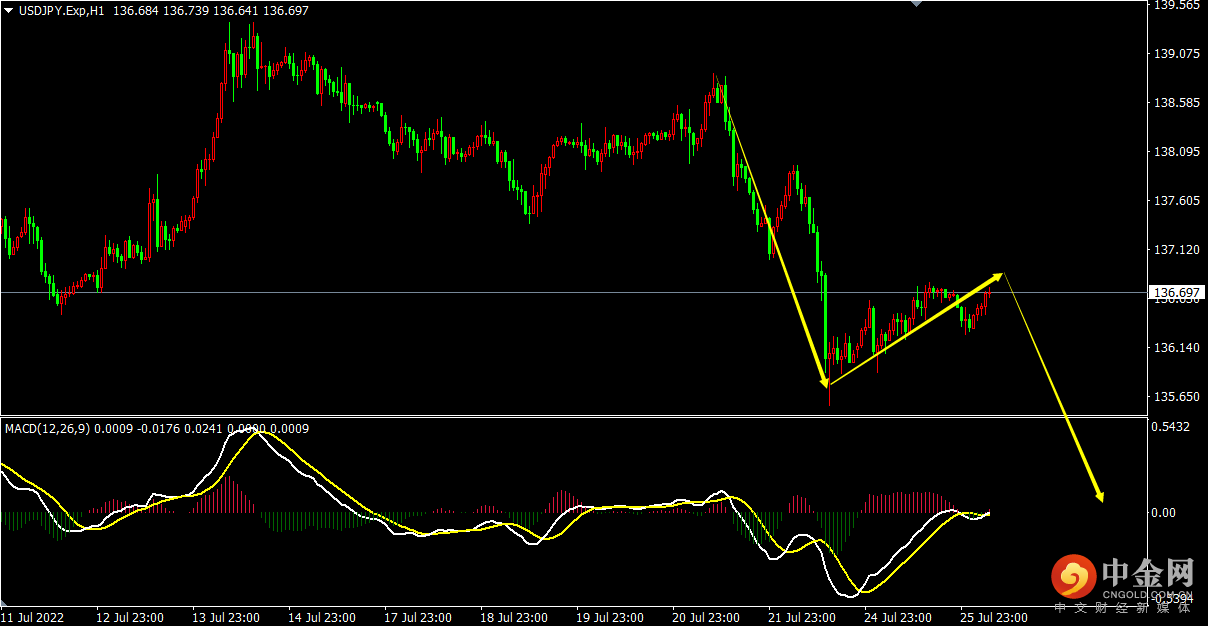The height and width of the screenshot is (626, 1208).
Task: Click the 136.140 price axis label
Action: click(x=1176, y=348)
